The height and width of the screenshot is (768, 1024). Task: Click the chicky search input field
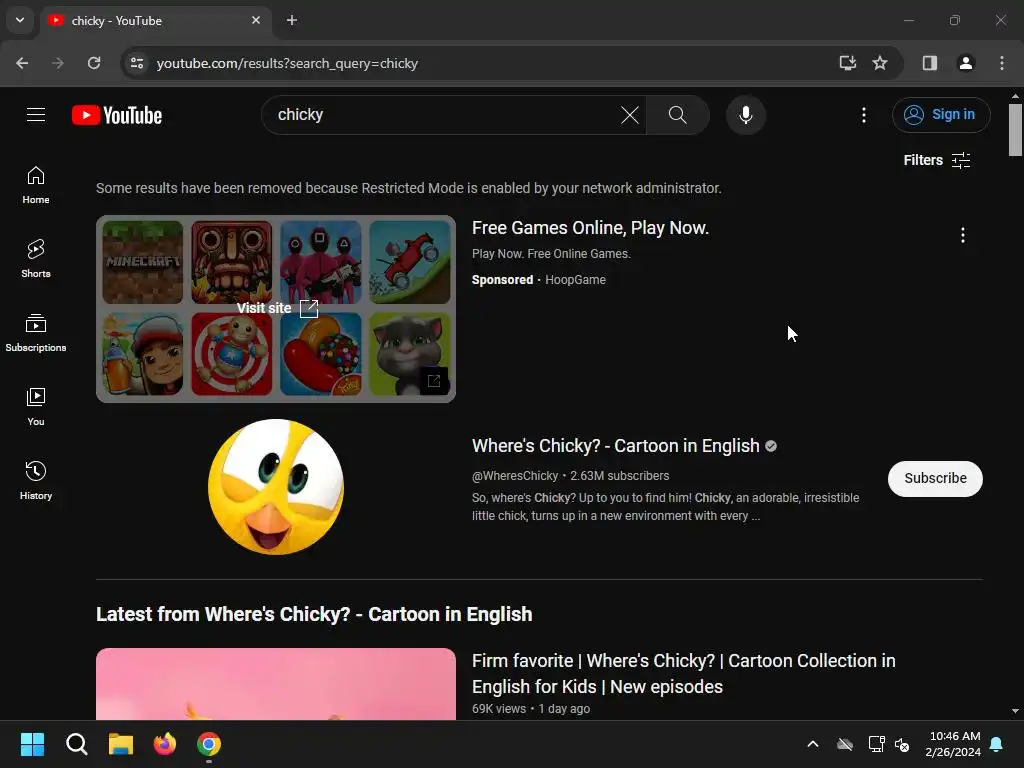point(444,115)
